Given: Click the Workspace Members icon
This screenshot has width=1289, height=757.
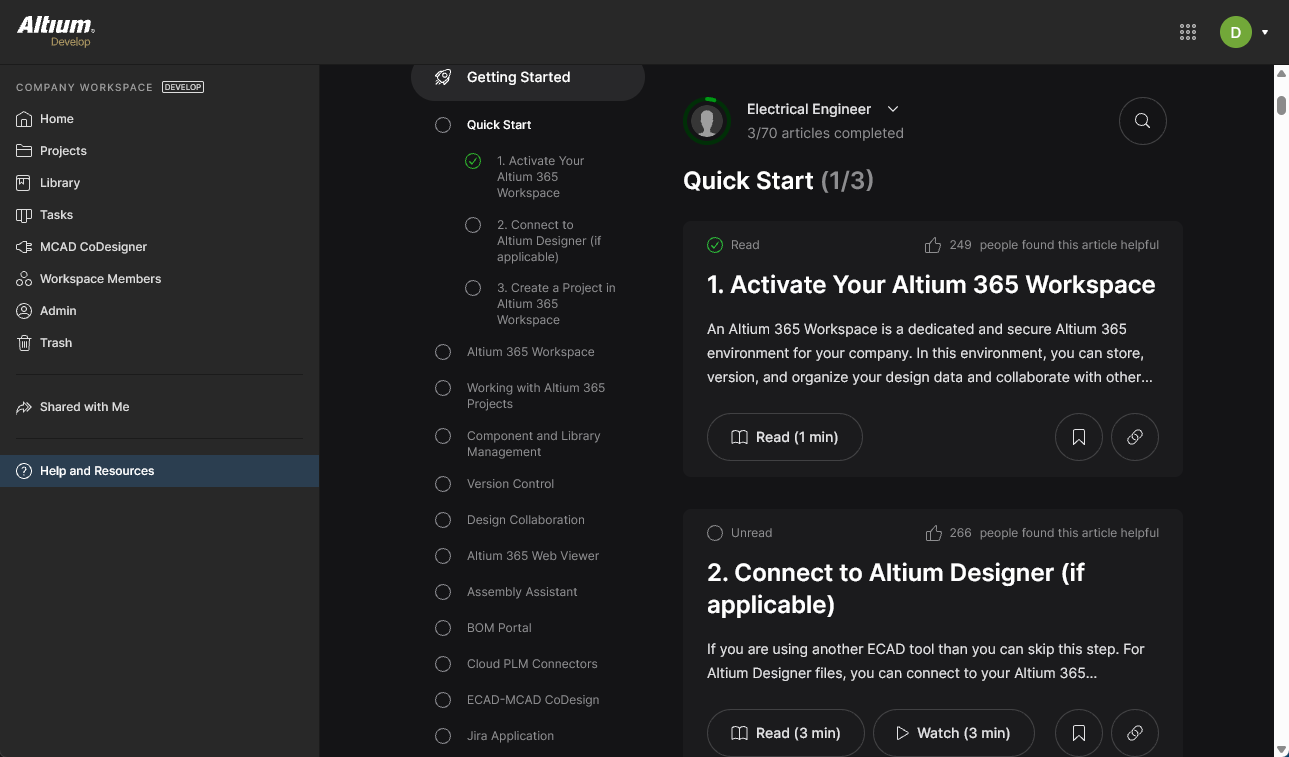Looking at the screenshot, I should point(24,279).
